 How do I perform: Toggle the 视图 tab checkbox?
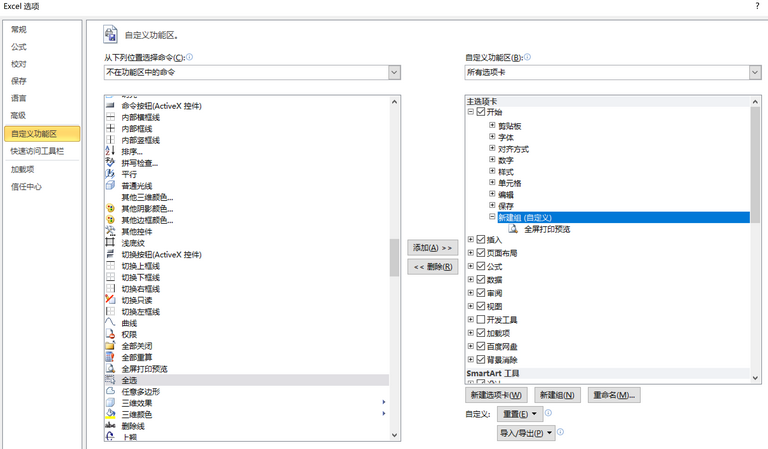[480, 306]
